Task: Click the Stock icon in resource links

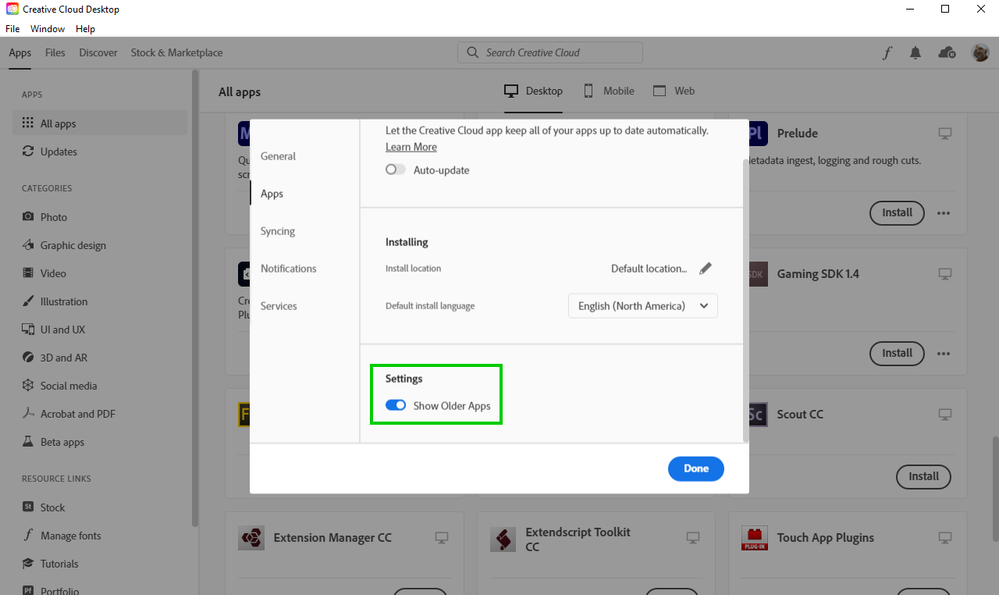Action: (27, 506)
